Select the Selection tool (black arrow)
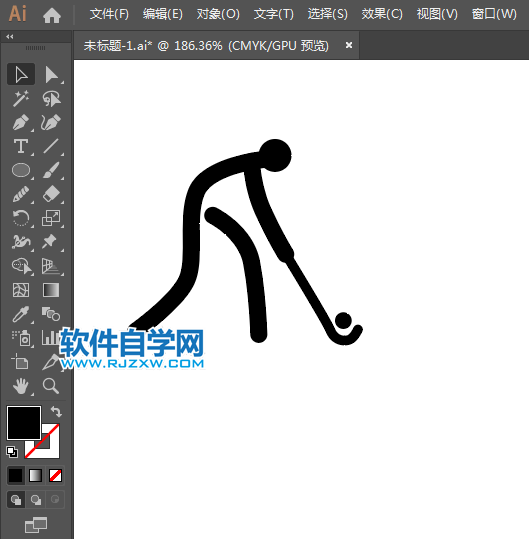Image resolution: width=529 pixels, height=539 pixels. [21, 74]
